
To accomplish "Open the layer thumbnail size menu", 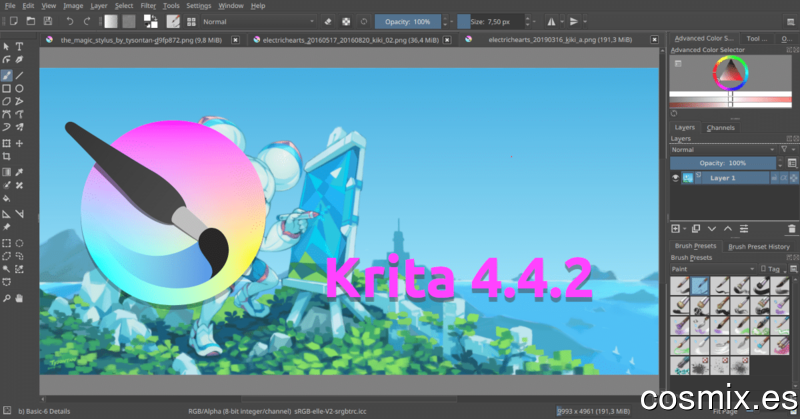I will click(x=792, y=163).
